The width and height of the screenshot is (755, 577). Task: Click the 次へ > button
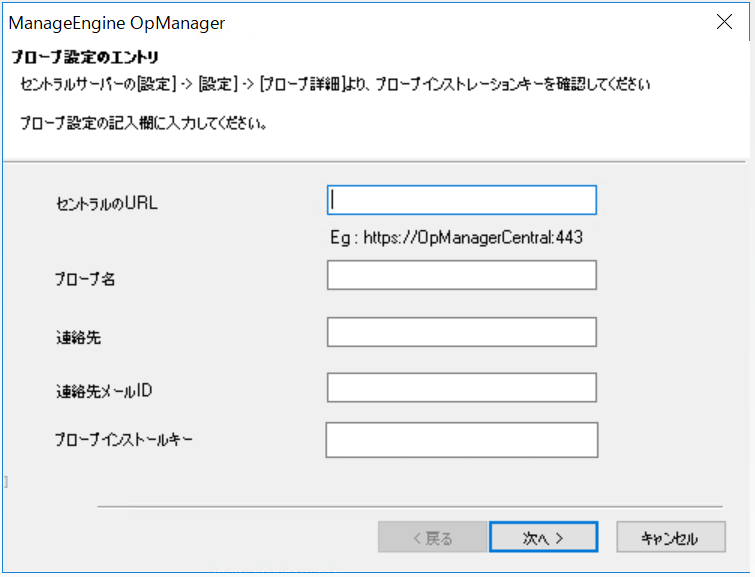click(544, 537)
